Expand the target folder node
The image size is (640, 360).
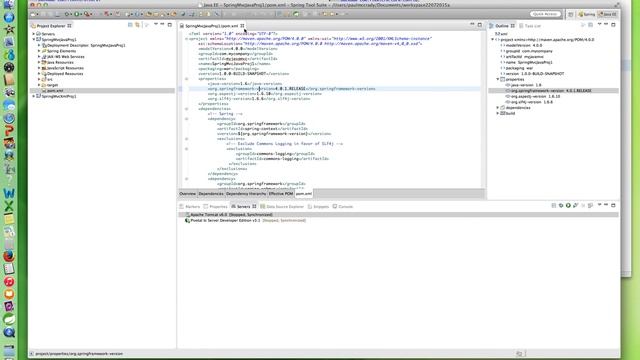point(39,85)
